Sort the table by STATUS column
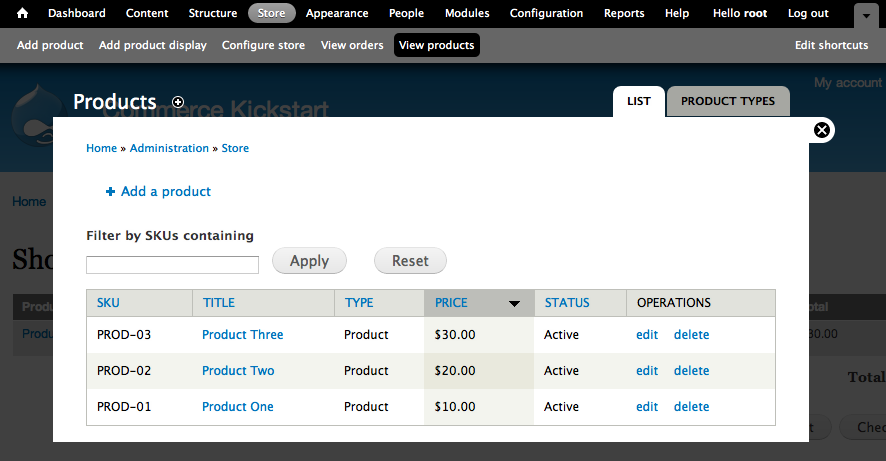The width and height of the screenshot is (886, 461). 567,303
